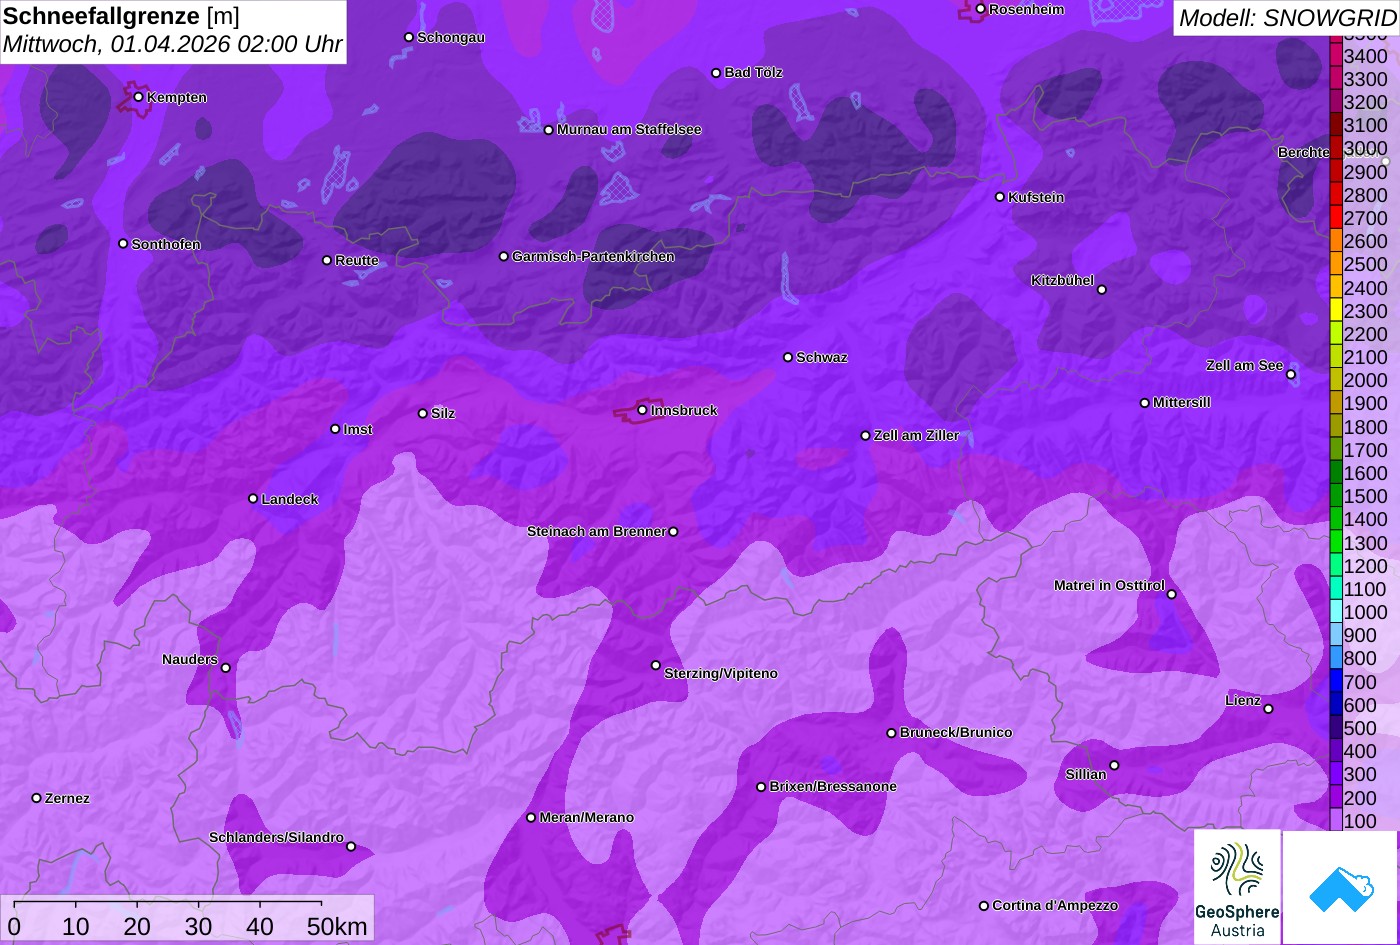
Task: Pick the 2700 m red legend swatch
Action: click(x=1335, y=217)
